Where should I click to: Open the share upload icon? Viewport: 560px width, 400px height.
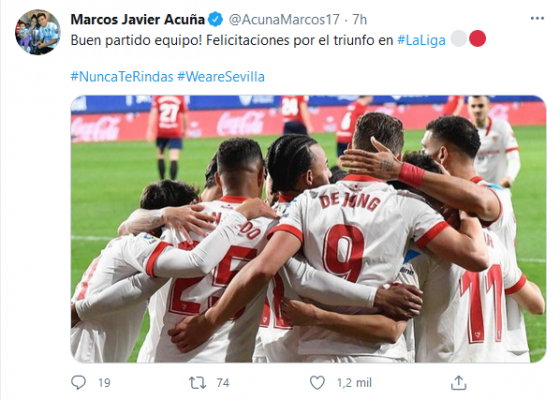coord(459,382)
